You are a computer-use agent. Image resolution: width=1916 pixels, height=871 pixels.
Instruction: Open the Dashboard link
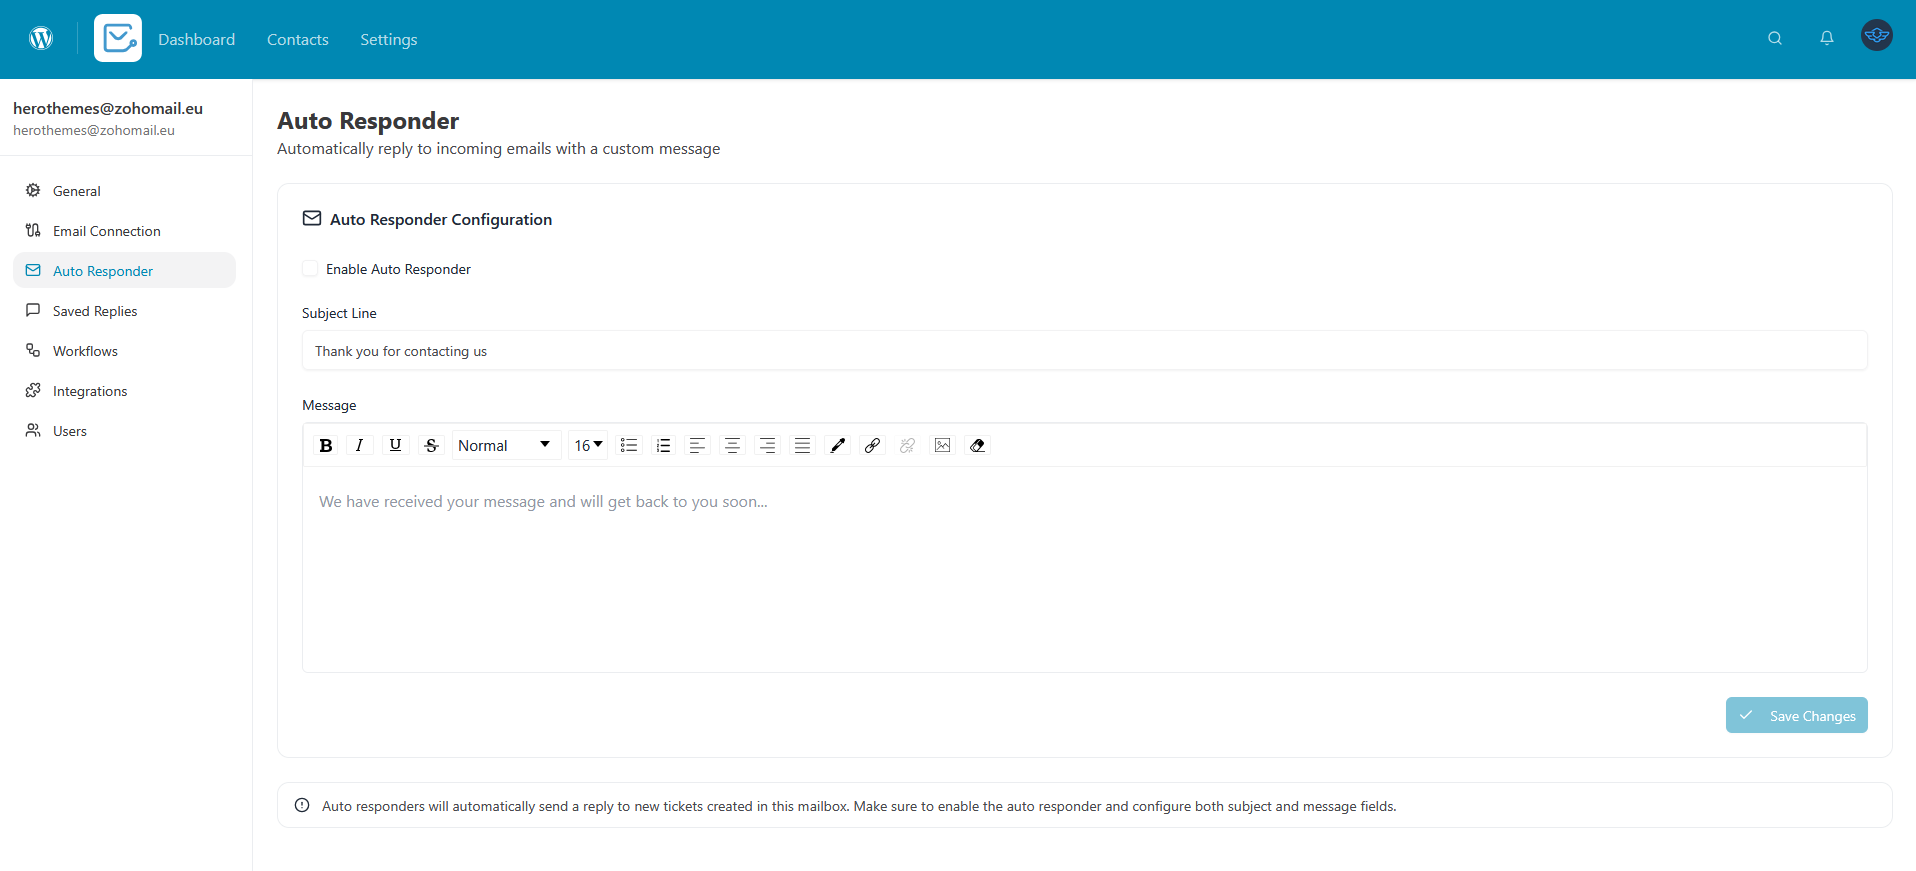click(x=196, y=39)
